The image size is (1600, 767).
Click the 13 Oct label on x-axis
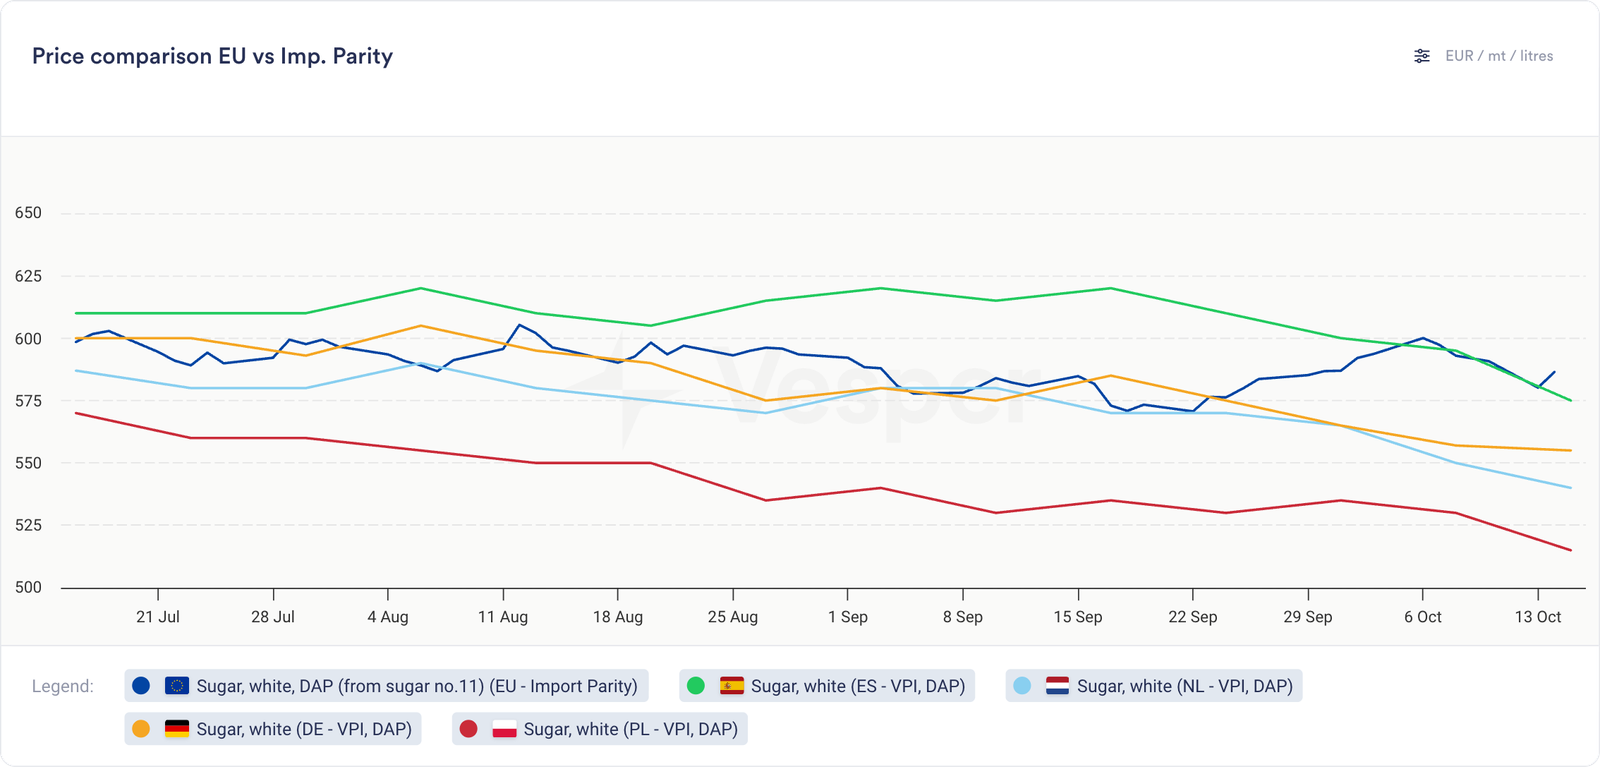pos(1537,617)
